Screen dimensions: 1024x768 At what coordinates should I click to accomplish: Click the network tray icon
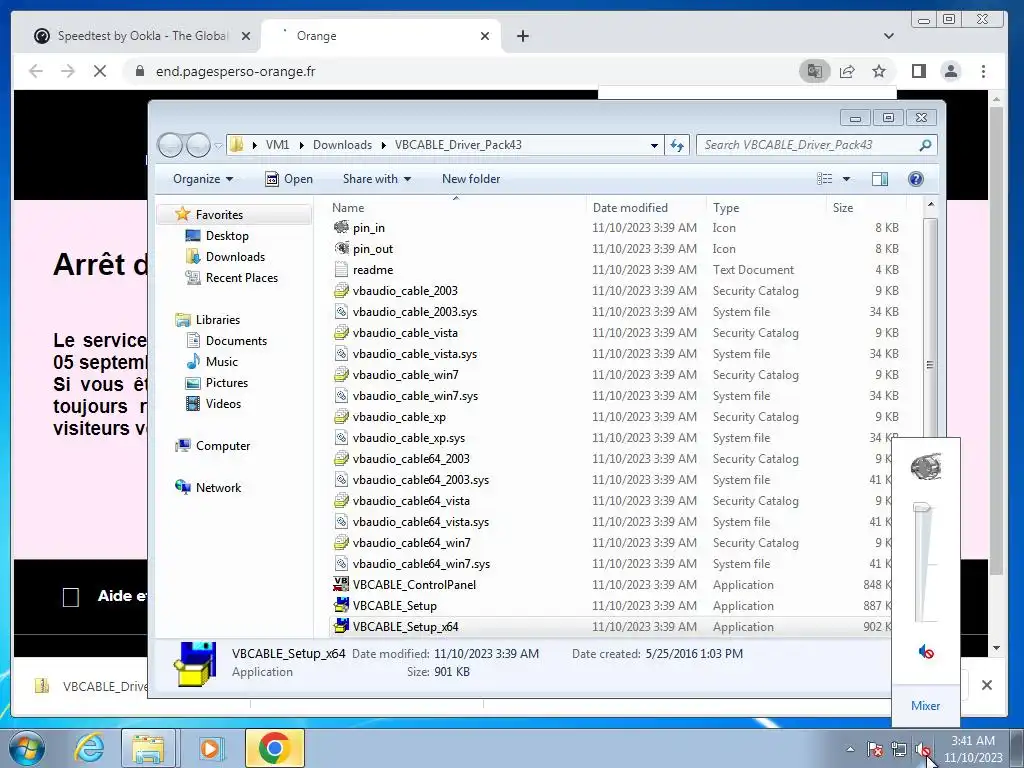pos(899,750)
